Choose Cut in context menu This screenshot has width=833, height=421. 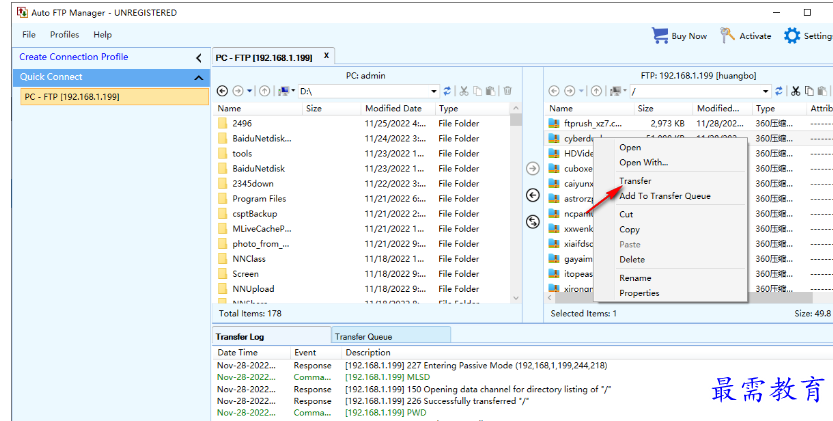click(626, 214)
